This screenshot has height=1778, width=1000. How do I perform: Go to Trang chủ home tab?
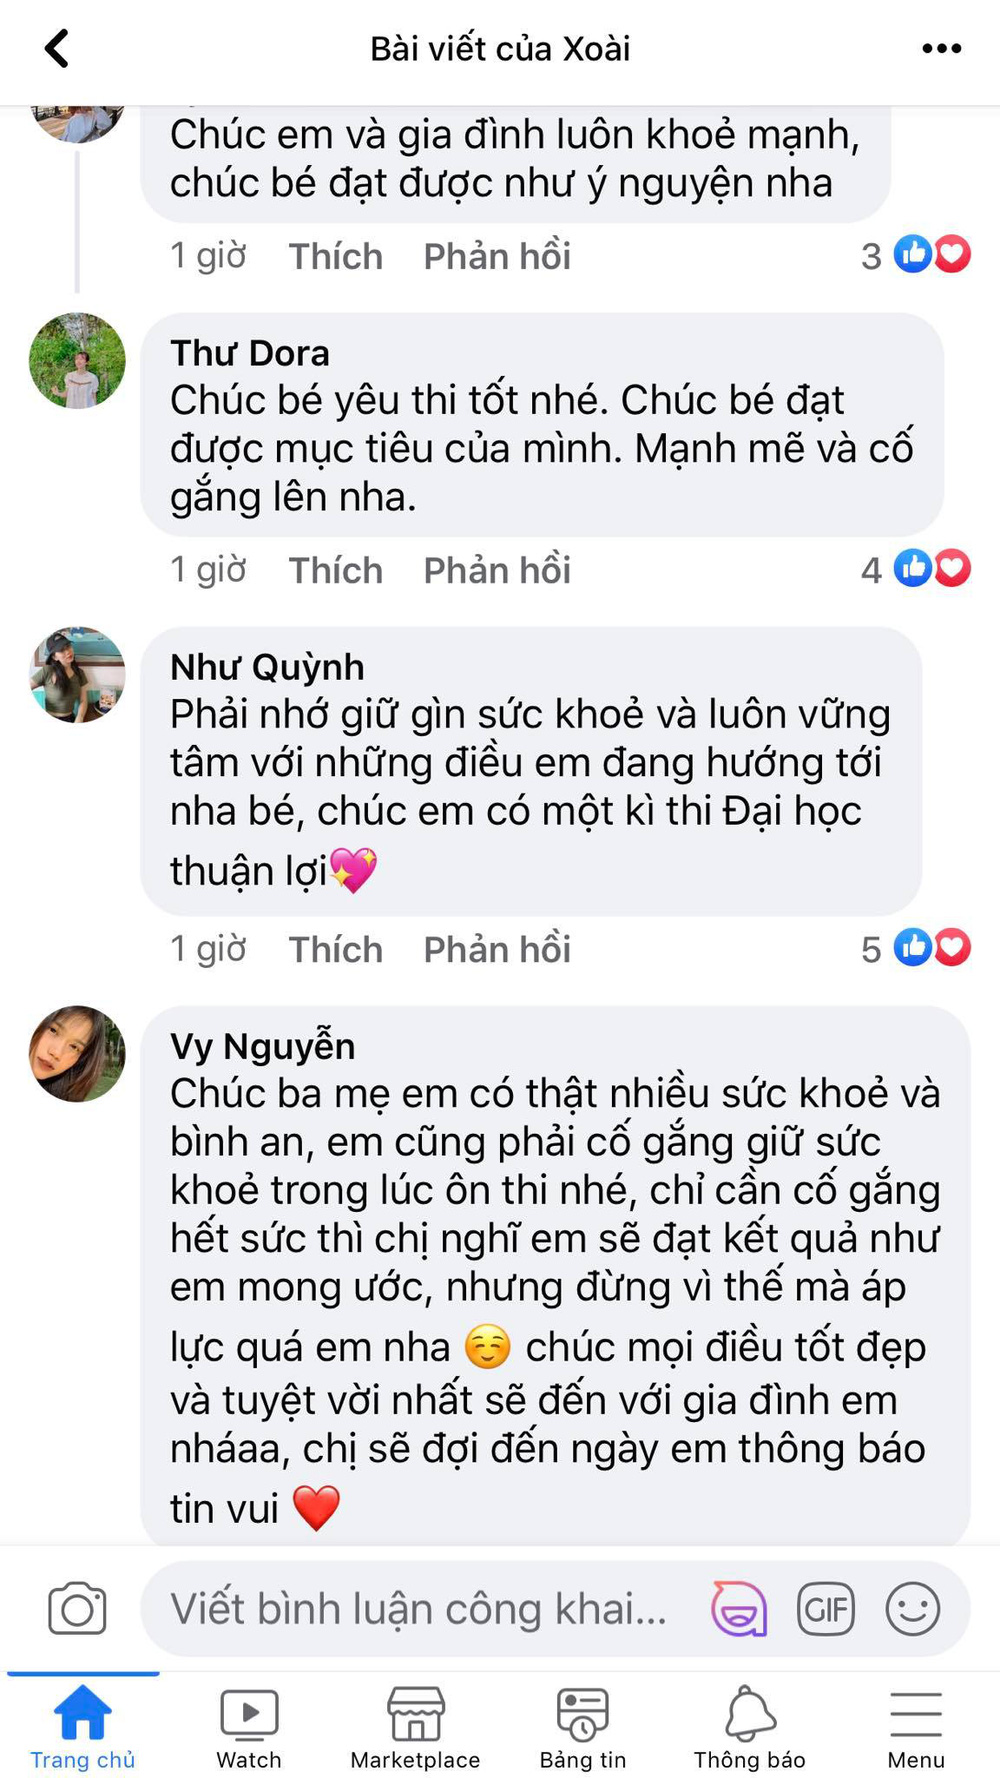(x=83, y=1727)
